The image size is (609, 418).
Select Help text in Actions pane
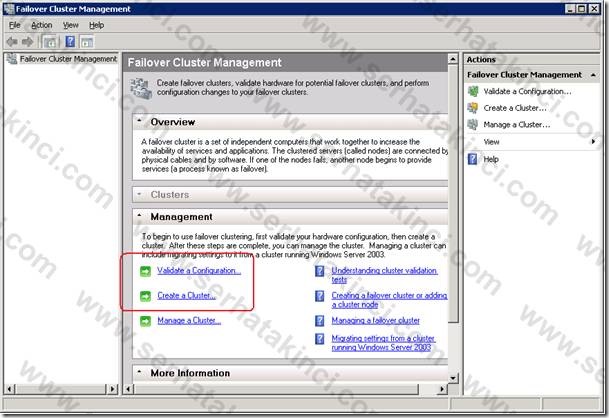coord(491,159)
